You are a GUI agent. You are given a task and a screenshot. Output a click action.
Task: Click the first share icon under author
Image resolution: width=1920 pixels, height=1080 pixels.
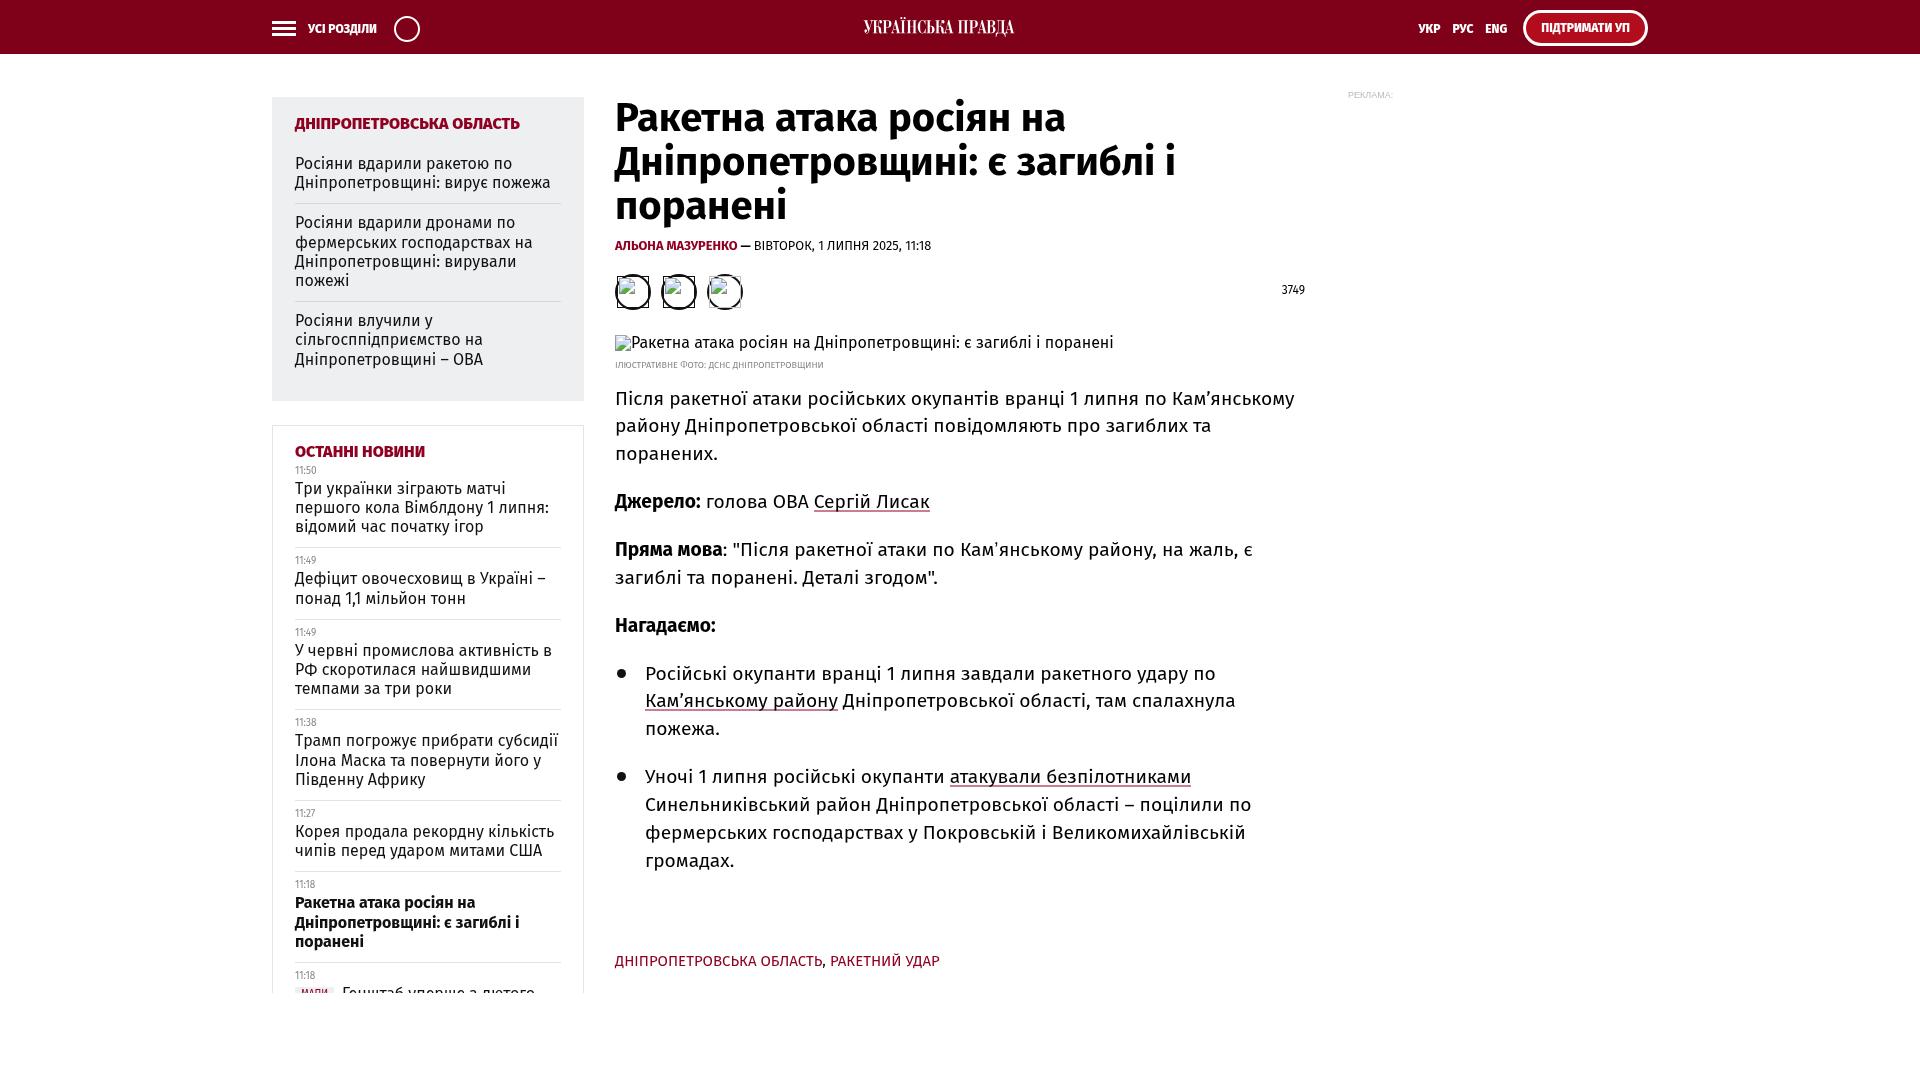(632, 292)
